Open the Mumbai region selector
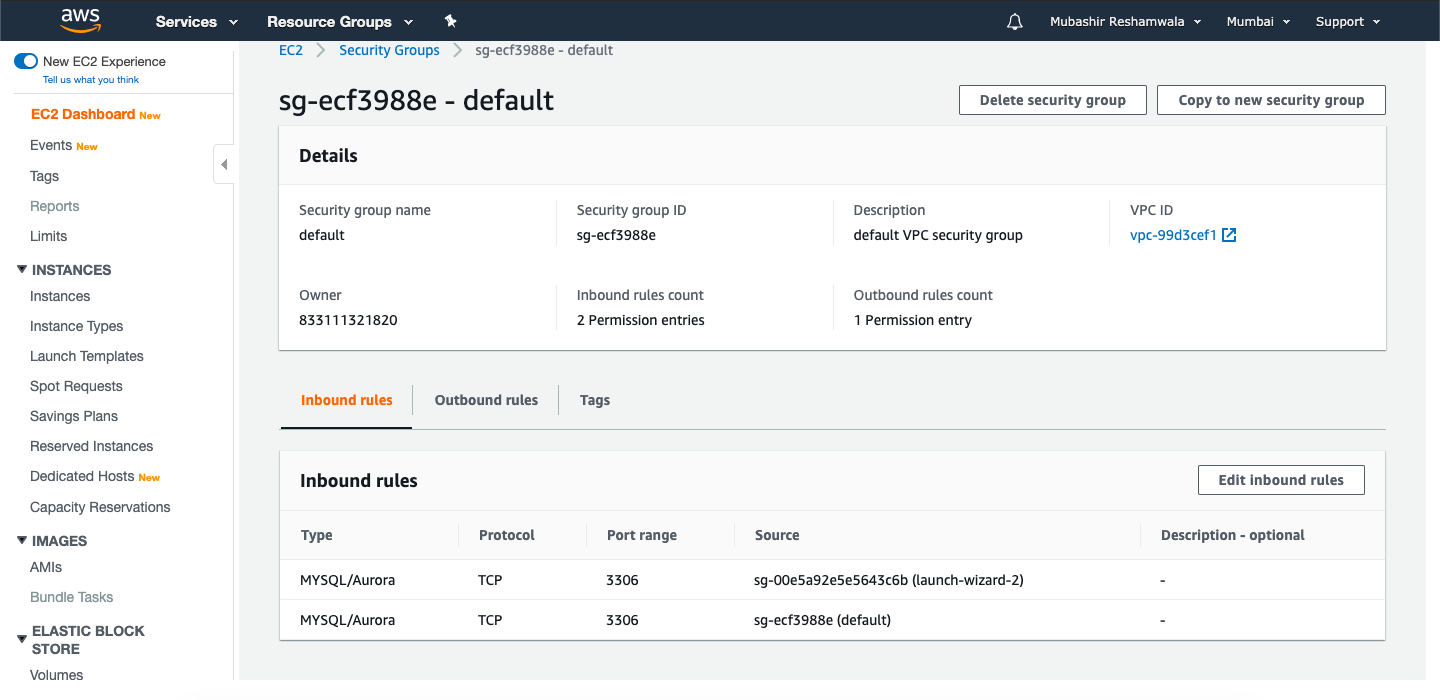The width and height of the screenshot is (1440, 700). pos(1258,21)
